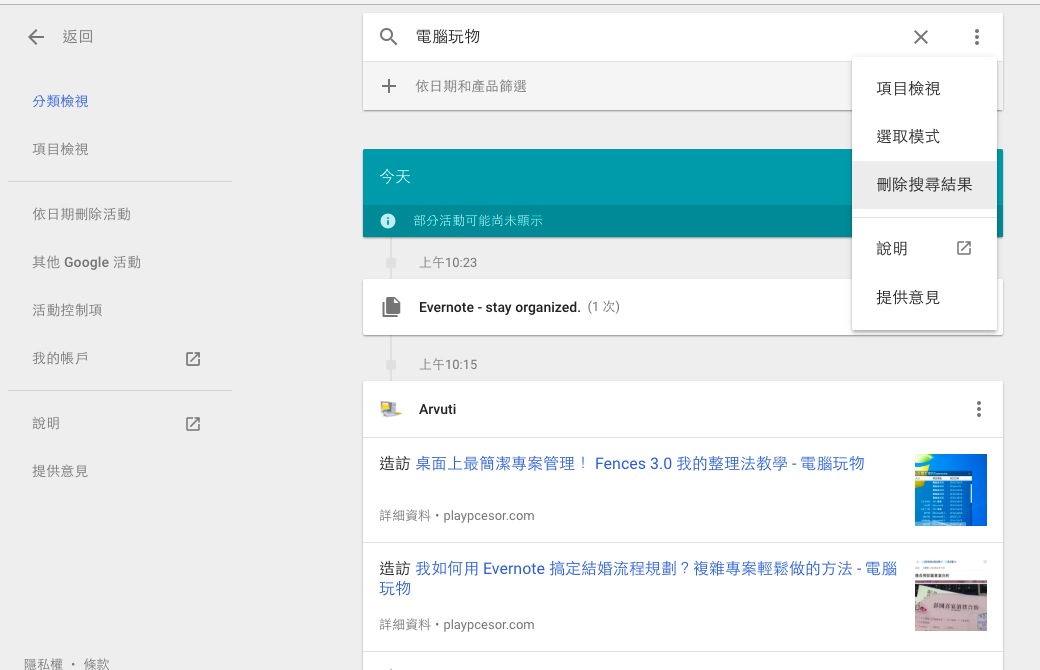
Task: Open the three-dot menu in search bar
Action: point(977,37)
